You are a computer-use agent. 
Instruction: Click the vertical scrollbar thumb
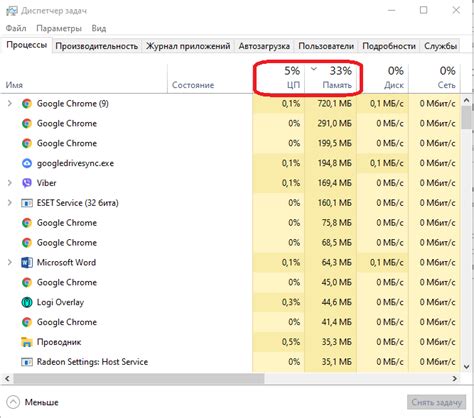tap(466, 118)
